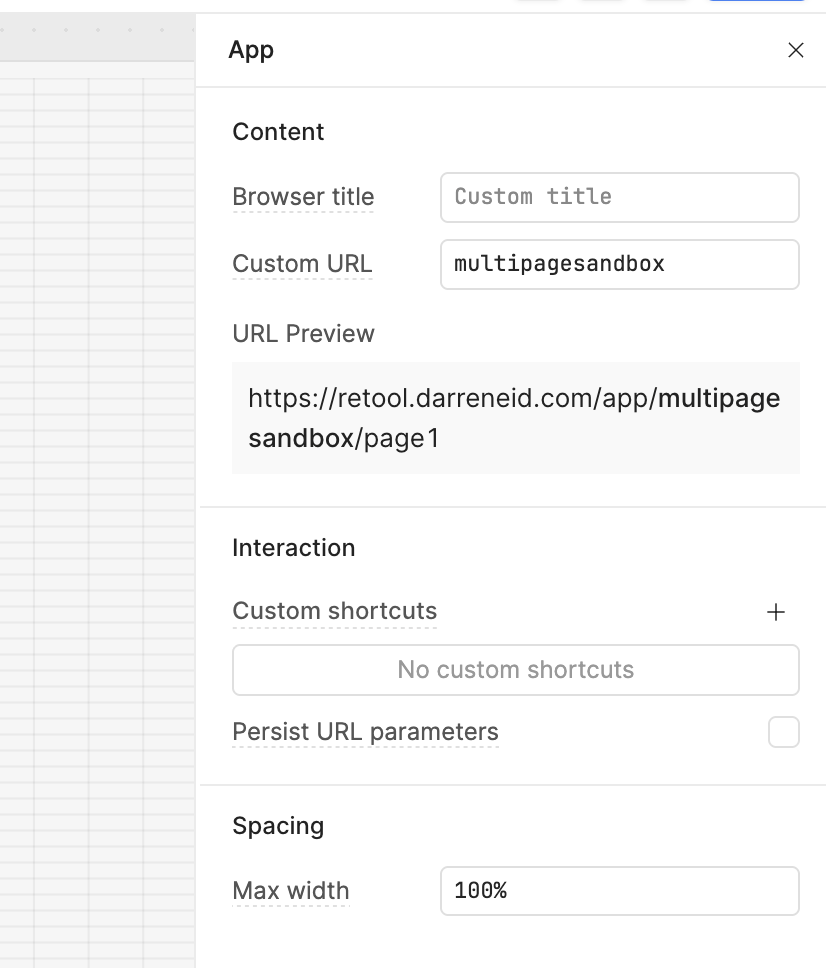Click the Custom shortcuts label
Image resolution: width=826 pixels, height=968 pixels.
coord(334,611)
